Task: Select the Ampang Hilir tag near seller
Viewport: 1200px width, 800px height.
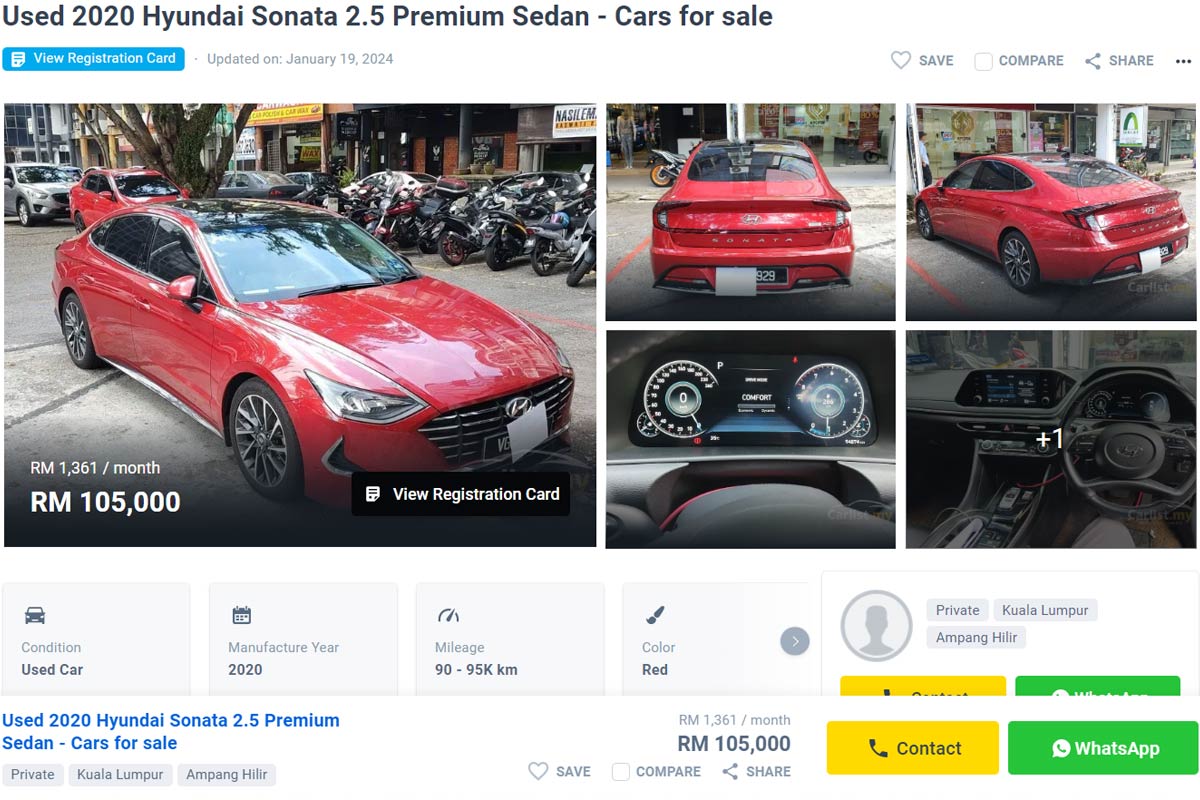Action: click(976, 638)
